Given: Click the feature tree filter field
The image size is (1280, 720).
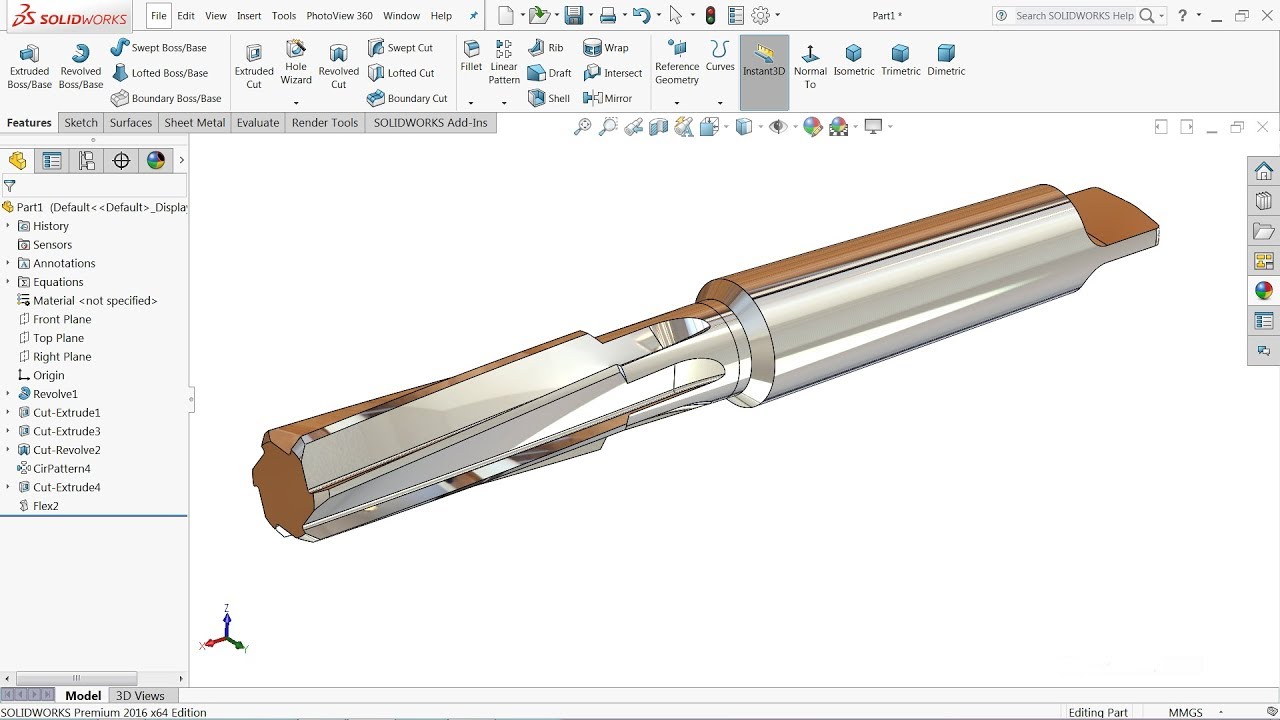Looking at the screenshot, I should click(x=94, y=186).
